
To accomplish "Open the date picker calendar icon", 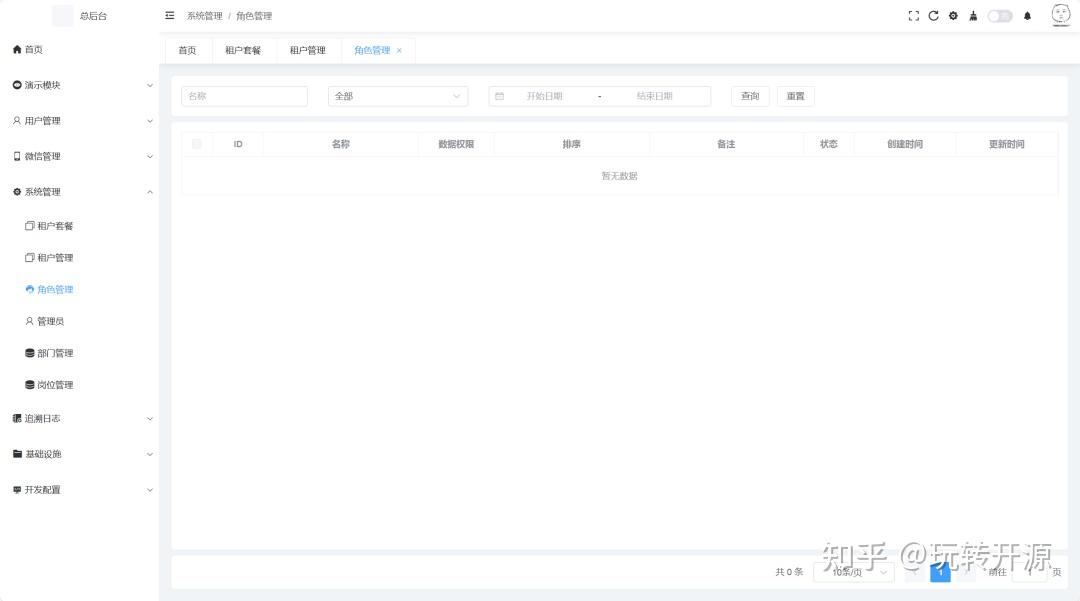I will (500, 95).
